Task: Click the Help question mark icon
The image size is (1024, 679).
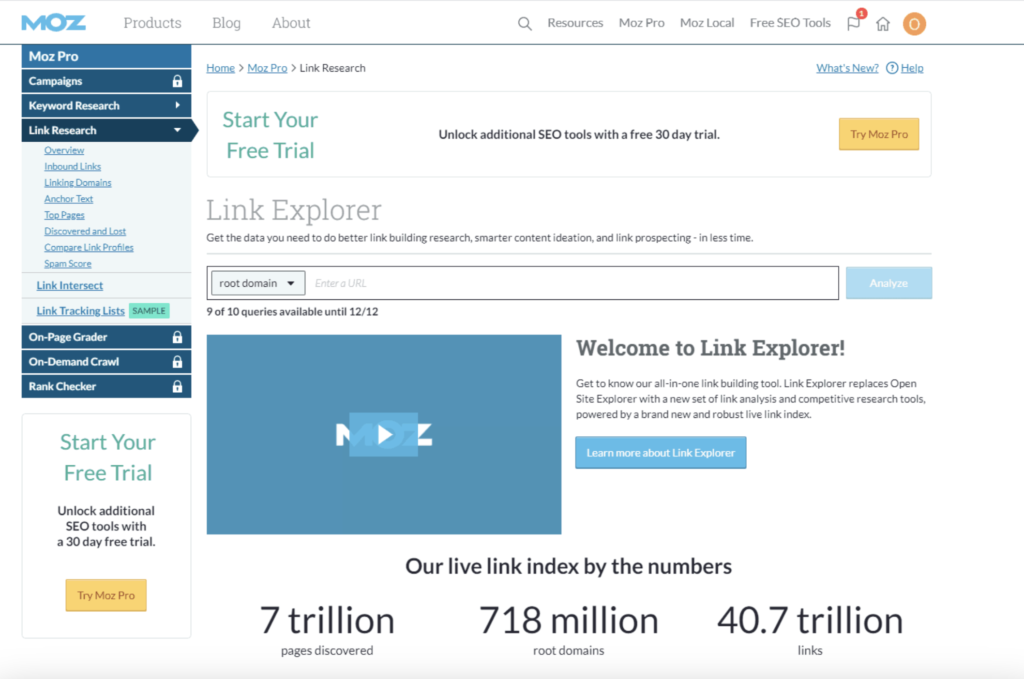Action: [891, 68]
